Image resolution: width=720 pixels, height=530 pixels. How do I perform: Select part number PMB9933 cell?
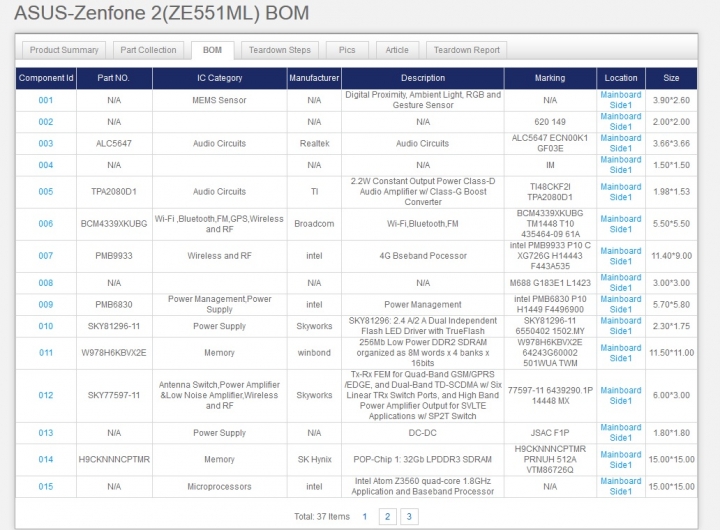tap(114, 256)
